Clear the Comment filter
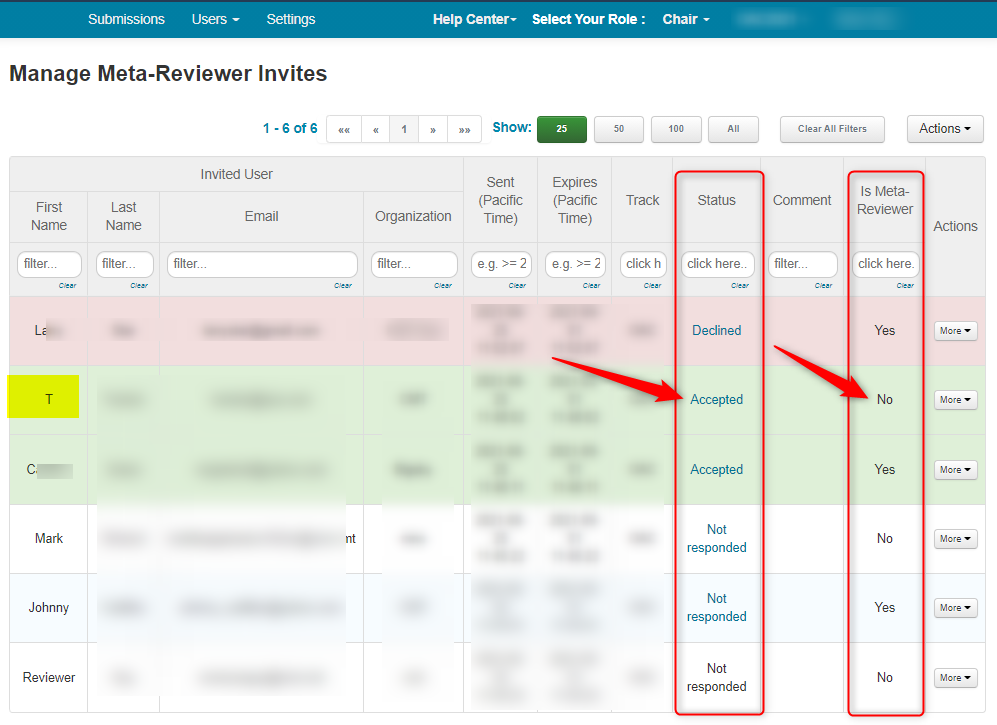Viewport: 997px width, 725px height. coord(823,286)
